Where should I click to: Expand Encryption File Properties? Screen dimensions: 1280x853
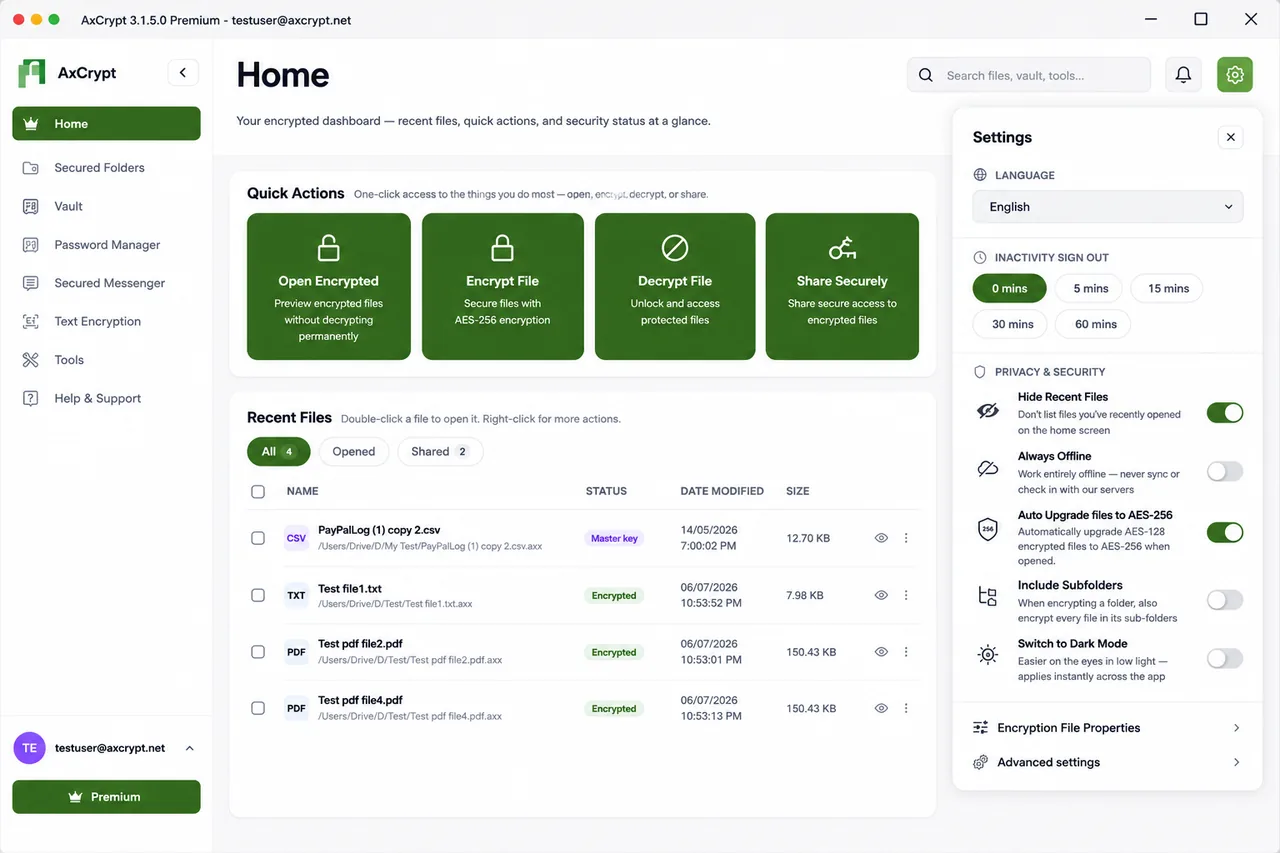tap(1108, 728)
